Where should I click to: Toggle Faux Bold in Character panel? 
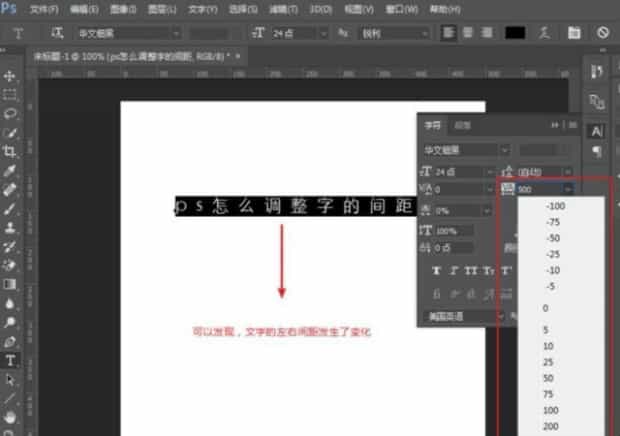coord(438,271)
